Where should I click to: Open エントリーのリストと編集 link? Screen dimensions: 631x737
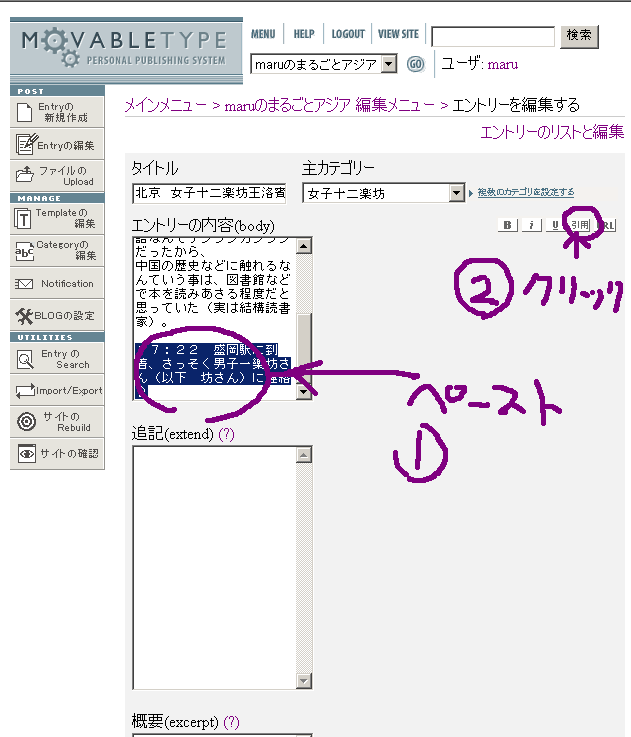coord(552,132)
